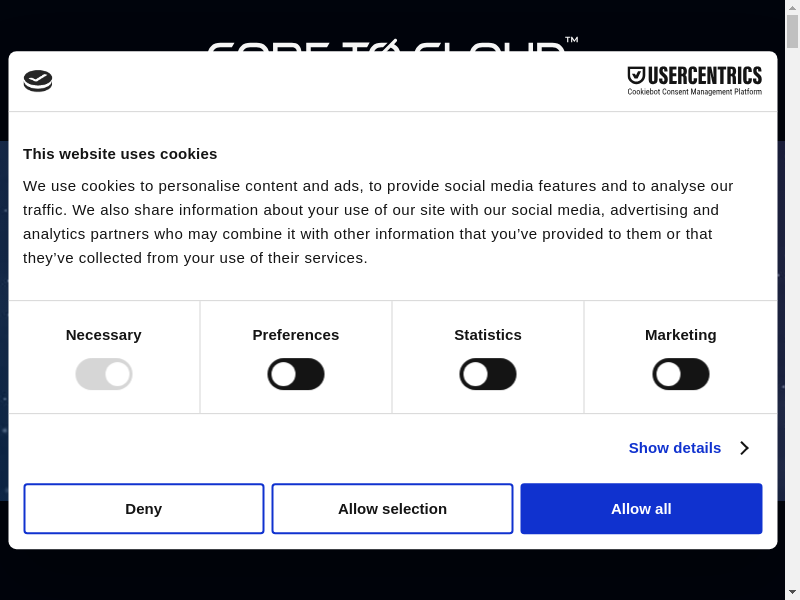Enable the Marketing cookies switch

(x=681, y=374)
